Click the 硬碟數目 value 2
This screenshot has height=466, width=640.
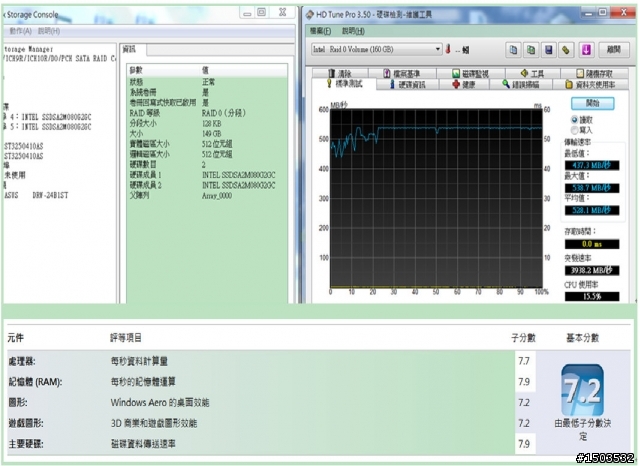point(204,164)
